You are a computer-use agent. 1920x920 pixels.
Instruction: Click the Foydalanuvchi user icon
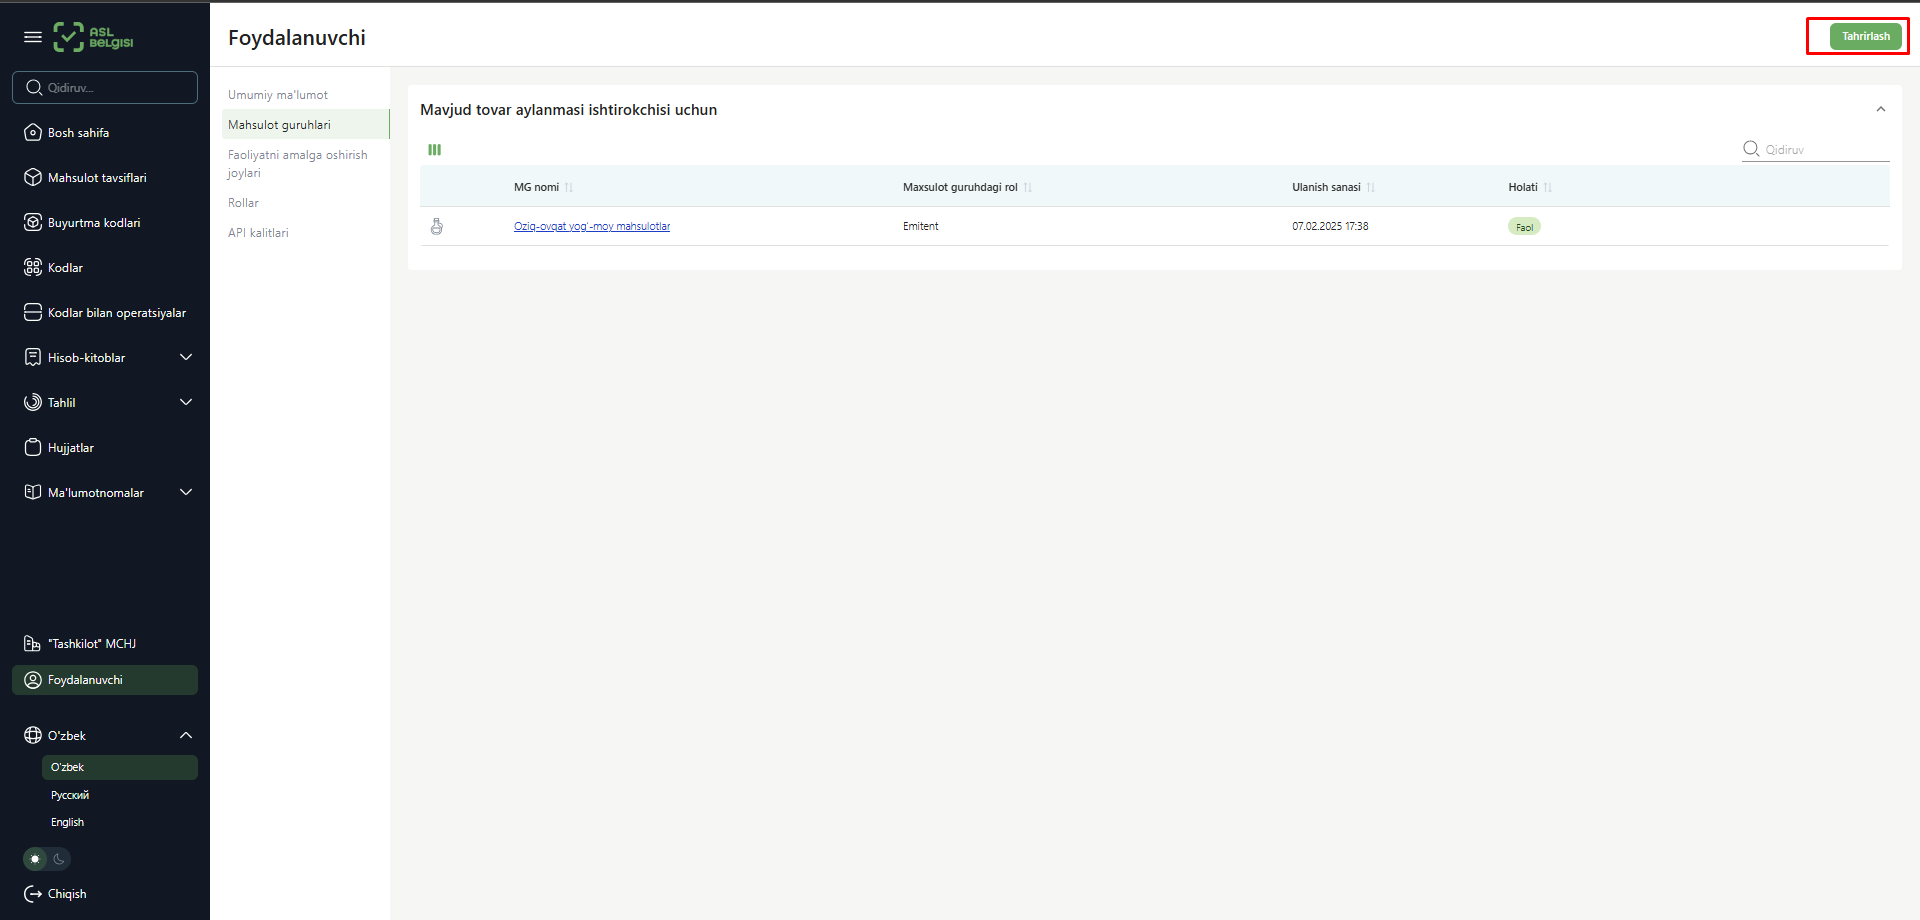click(x=33, y=680)
